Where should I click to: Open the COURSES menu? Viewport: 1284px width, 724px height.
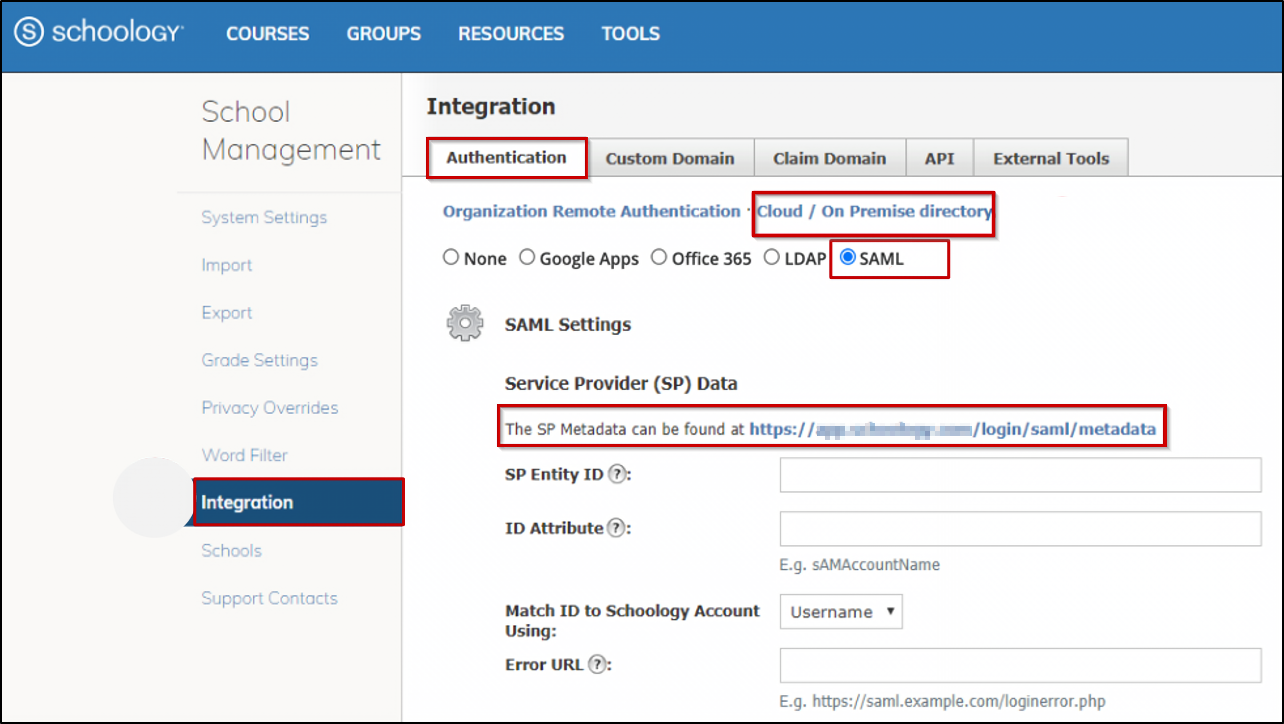pos(267,33)
